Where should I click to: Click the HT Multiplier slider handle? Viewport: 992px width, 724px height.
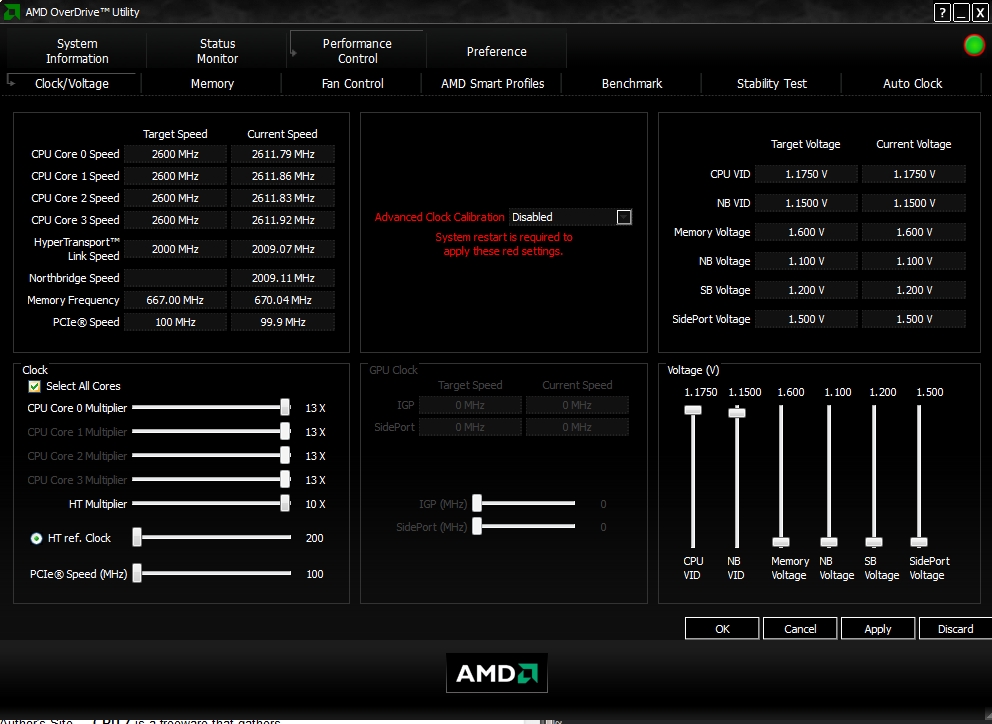pos(285,503)
